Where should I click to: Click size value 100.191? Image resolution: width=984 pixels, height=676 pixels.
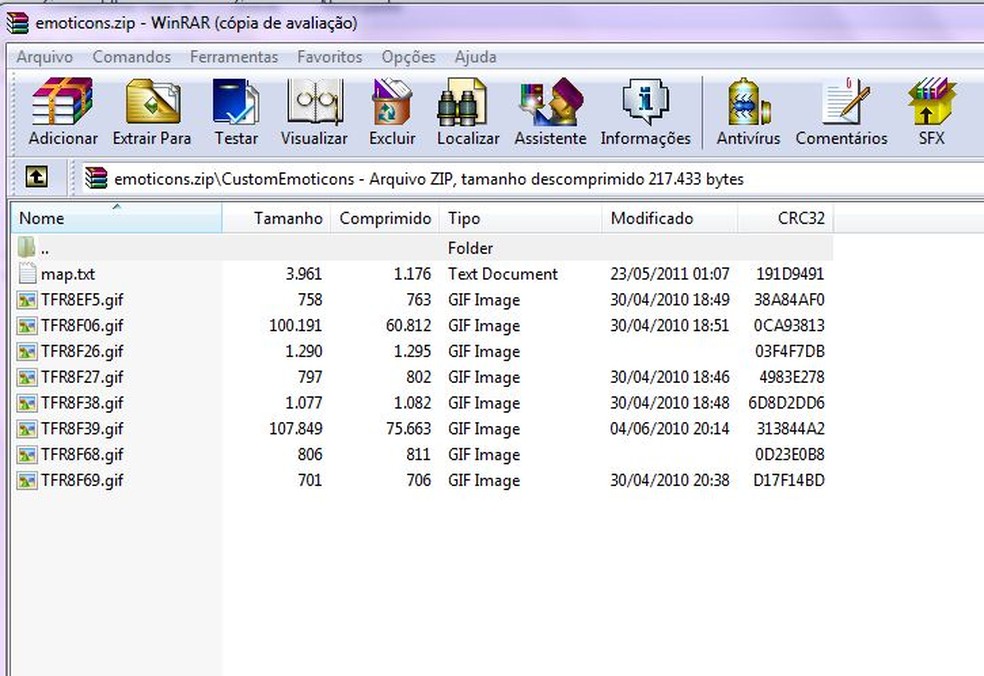click(x=296, y=325)
